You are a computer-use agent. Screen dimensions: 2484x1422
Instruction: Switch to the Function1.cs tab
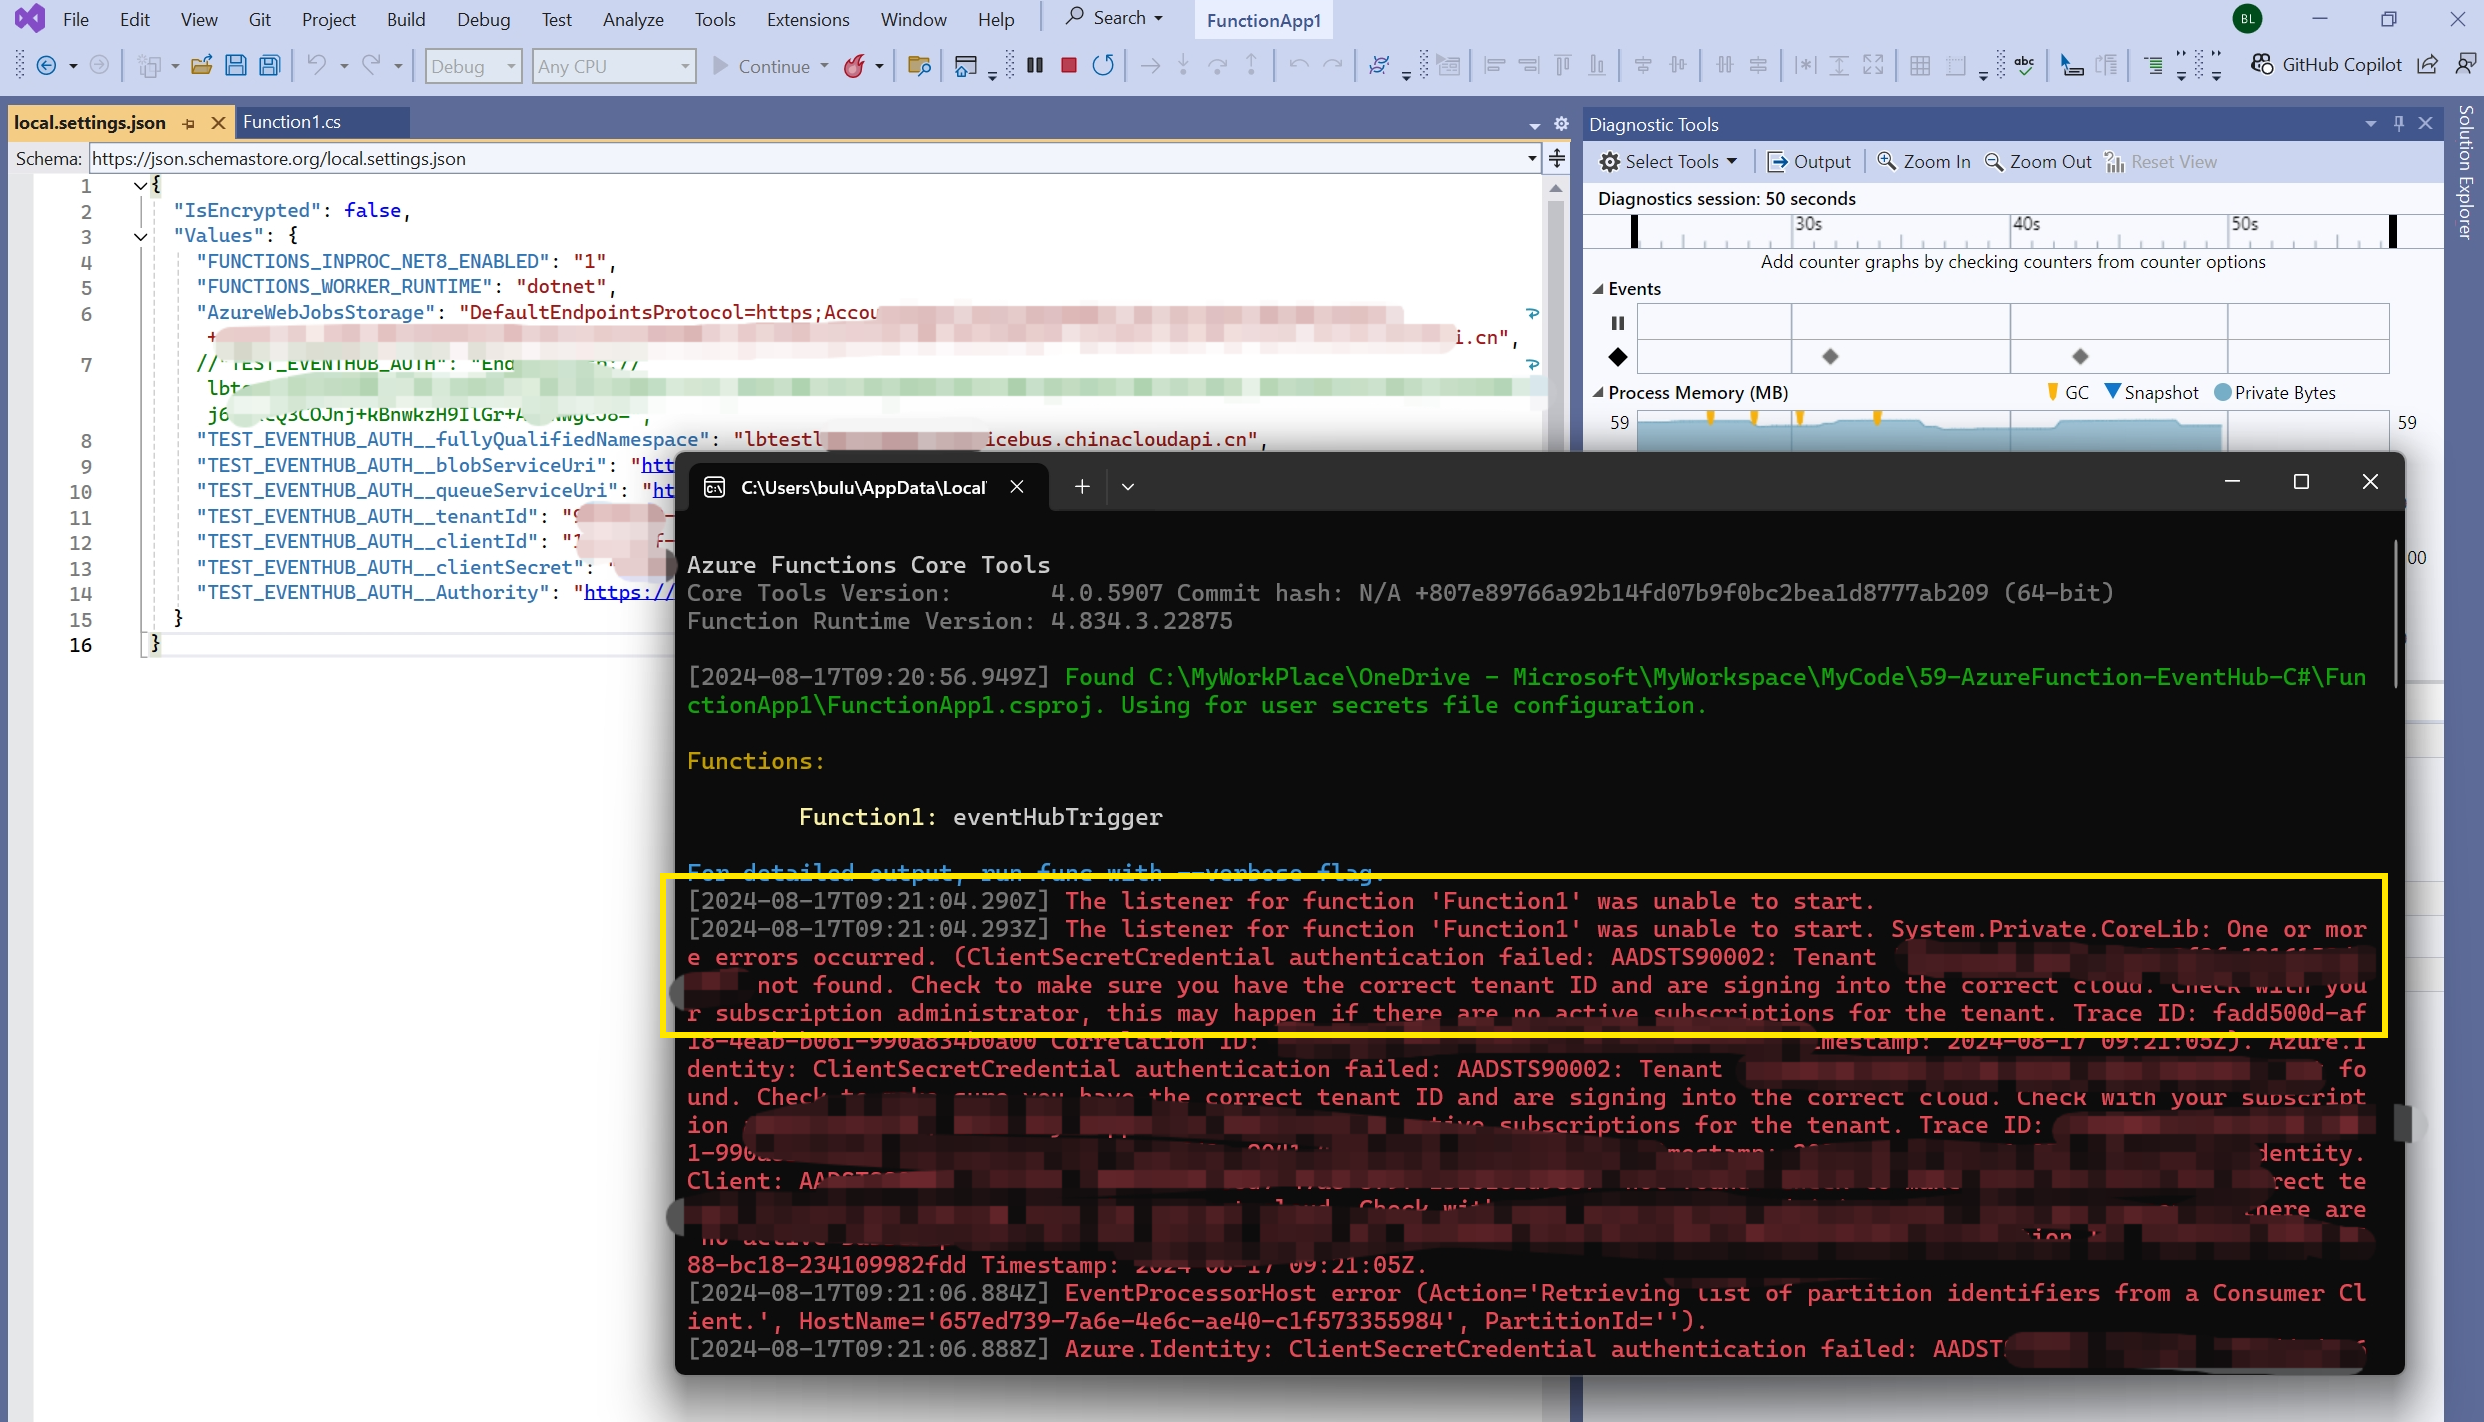pos(292,122)
